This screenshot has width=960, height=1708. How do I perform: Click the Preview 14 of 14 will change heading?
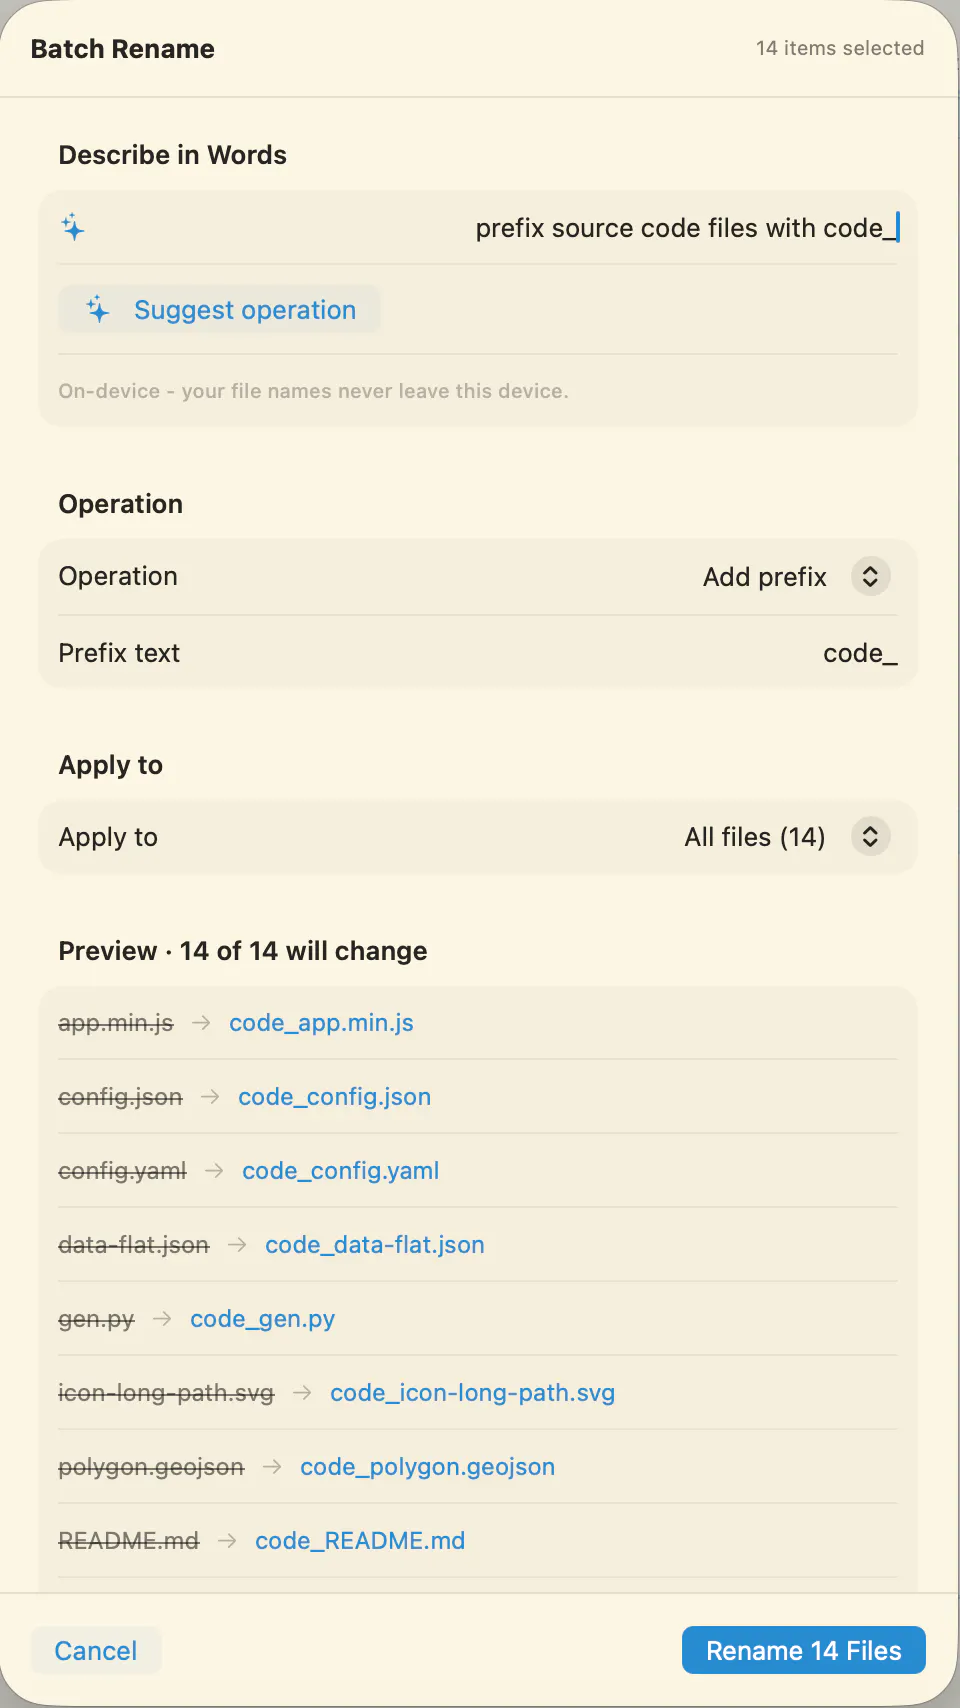pos(243,951)
